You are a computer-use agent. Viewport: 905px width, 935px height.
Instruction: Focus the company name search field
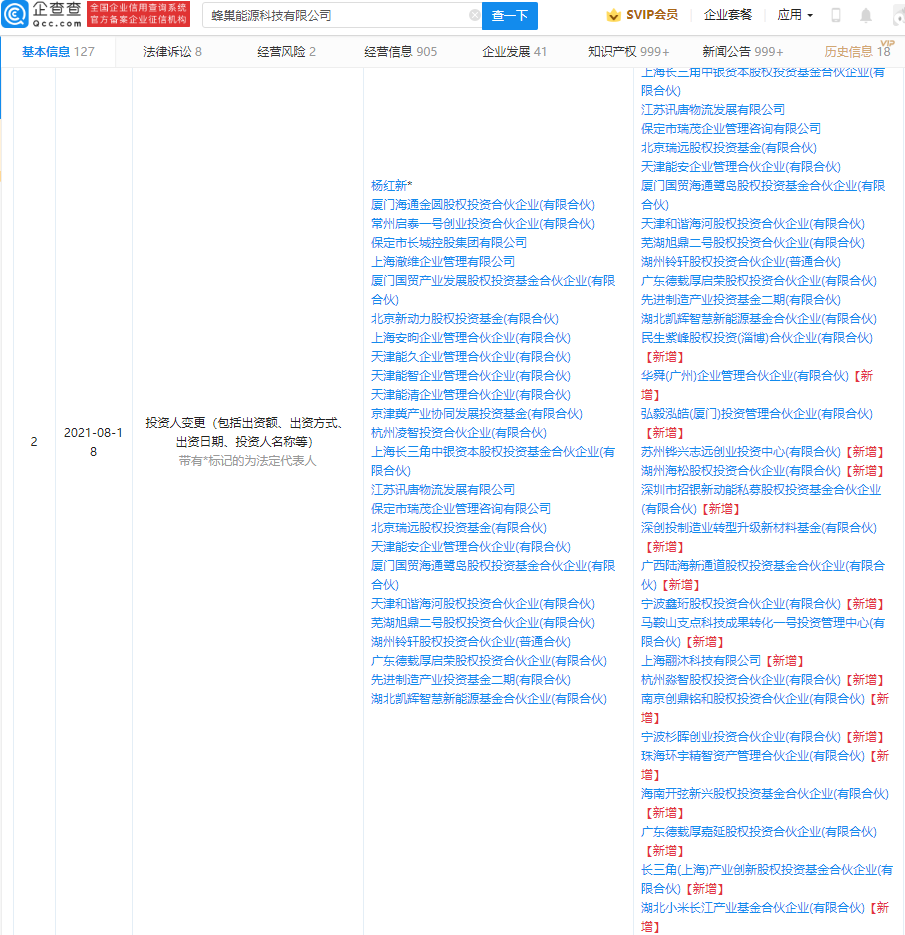(335, 16)
